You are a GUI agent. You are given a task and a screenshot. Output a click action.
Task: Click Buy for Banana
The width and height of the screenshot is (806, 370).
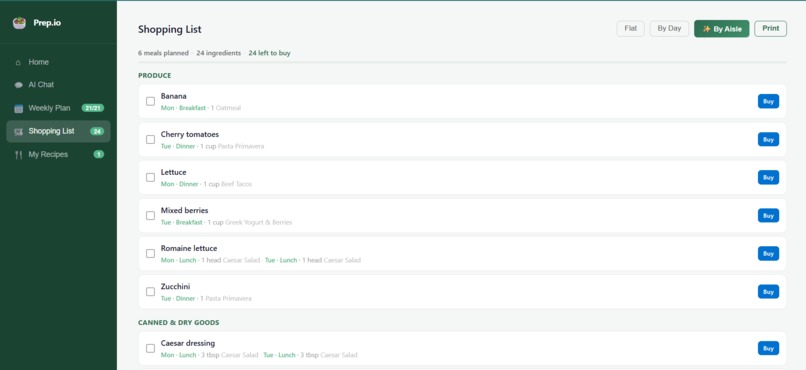[x=768, y=101]
